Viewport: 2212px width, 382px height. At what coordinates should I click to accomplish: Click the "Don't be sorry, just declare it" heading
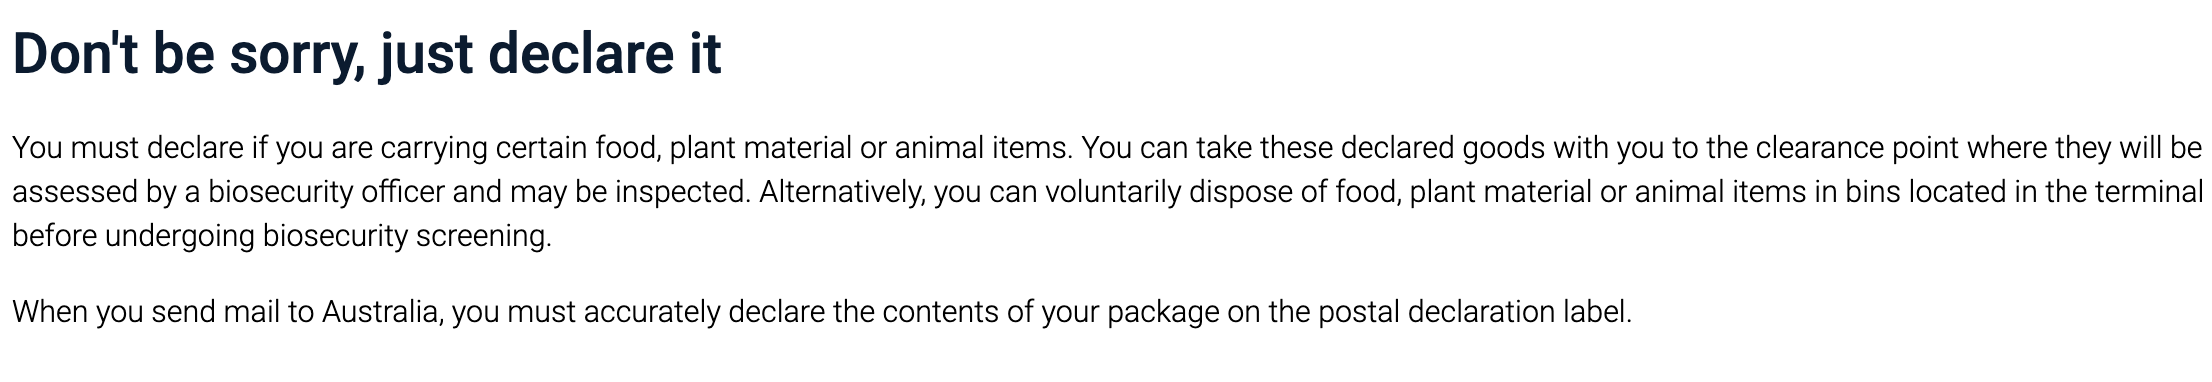pyautogui.click(x=367, y=54)
